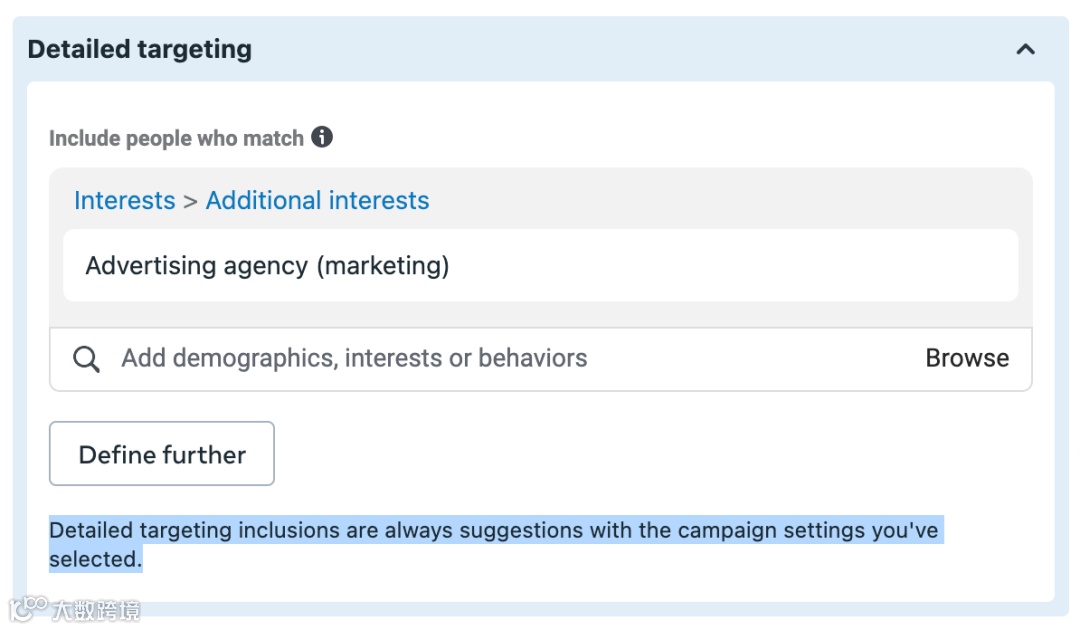Click the Chinese watermark text beside logo

click(96, 609)
